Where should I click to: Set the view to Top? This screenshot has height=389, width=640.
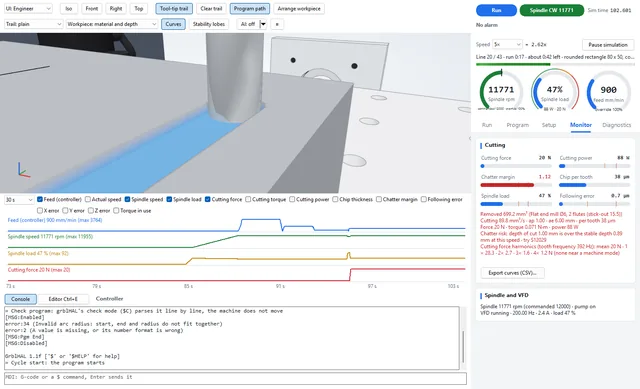click(139, 9)
